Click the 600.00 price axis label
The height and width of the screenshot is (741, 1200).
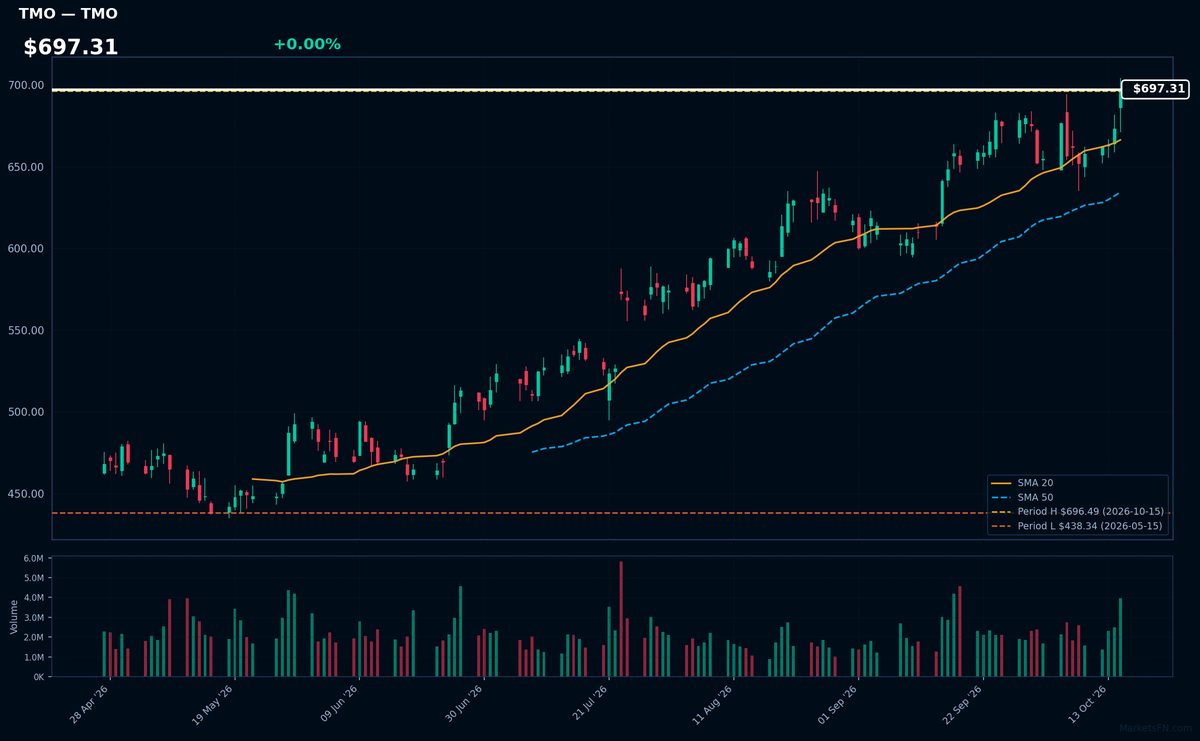27,249
